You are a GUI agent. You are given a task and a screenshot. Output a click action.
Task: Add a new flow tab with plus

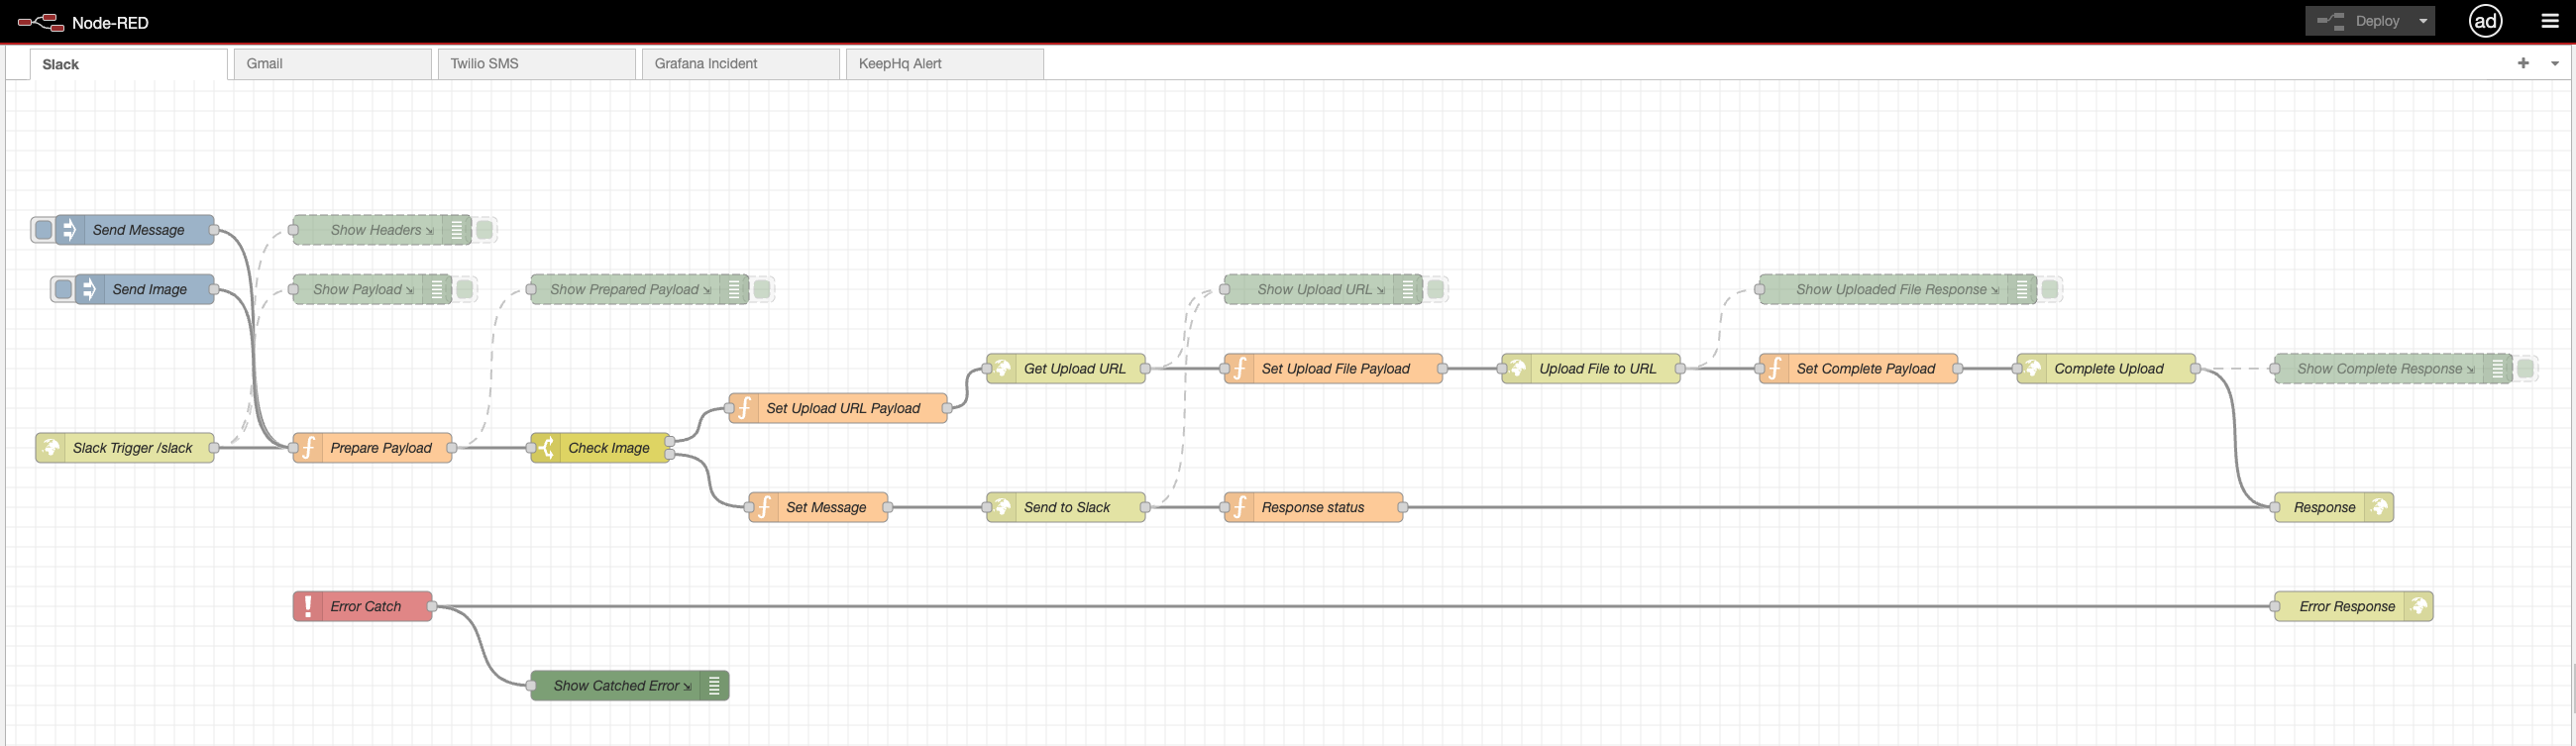[x=2523, y=63]
